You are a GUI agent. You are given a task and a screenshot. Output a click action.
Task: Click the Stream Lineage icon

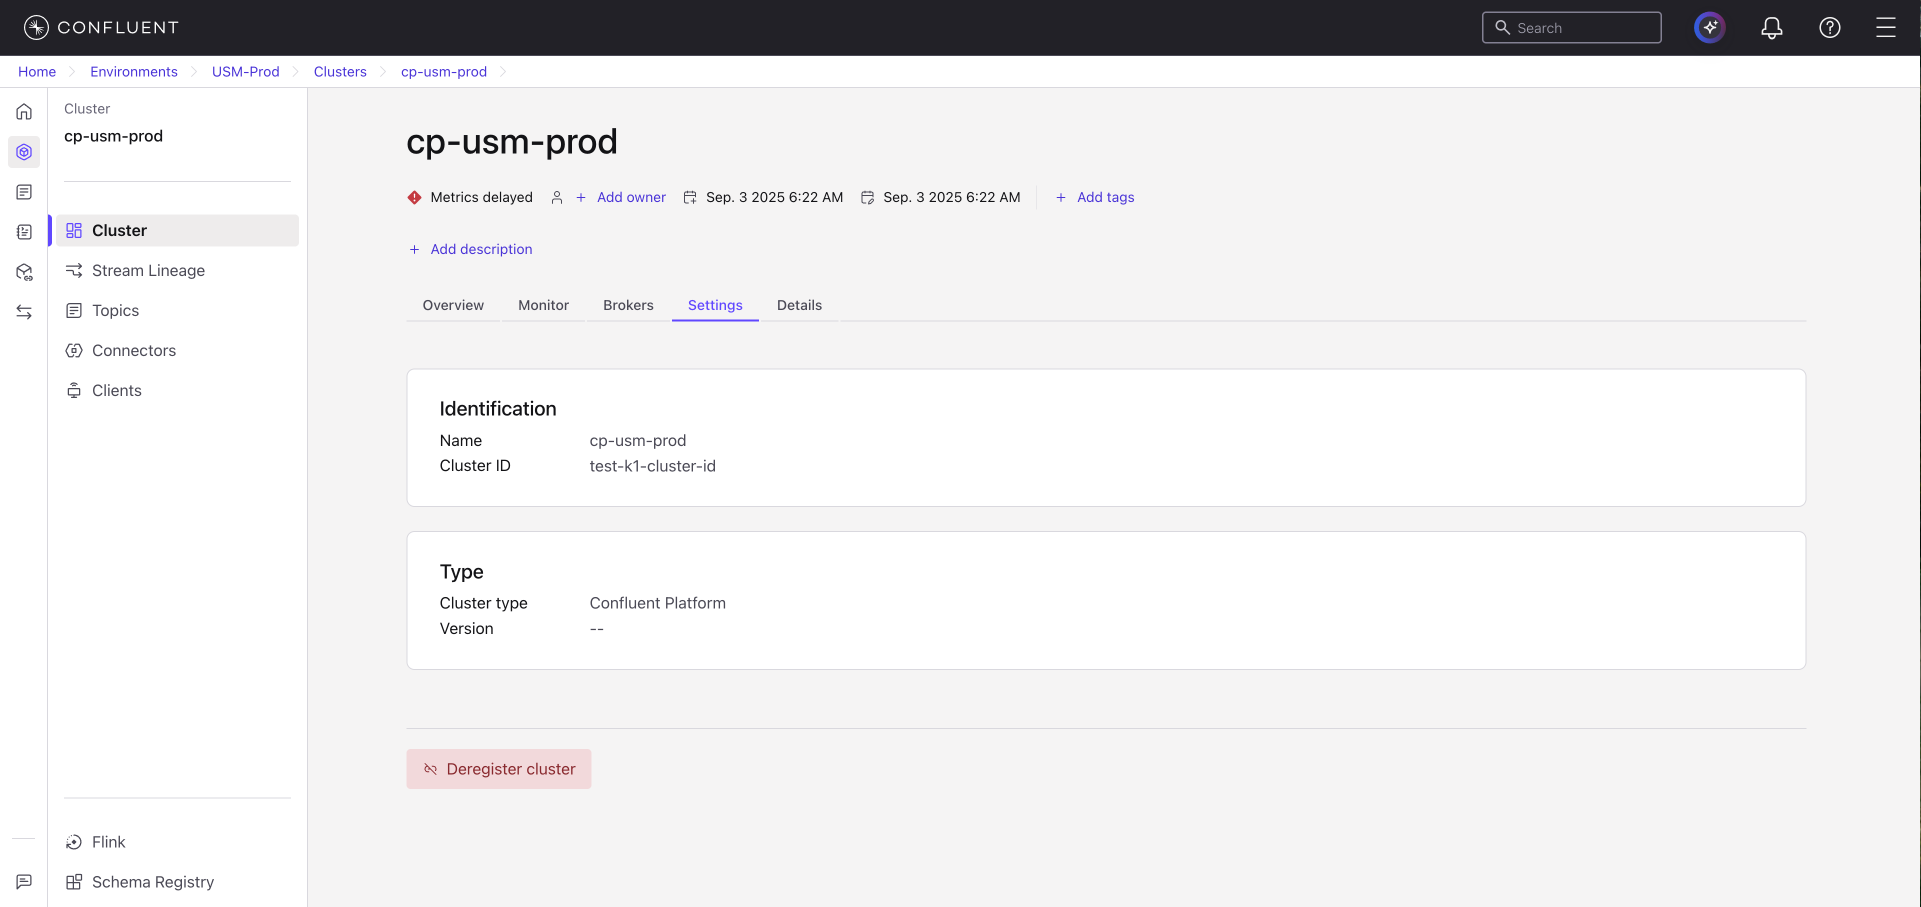[74, 271]
